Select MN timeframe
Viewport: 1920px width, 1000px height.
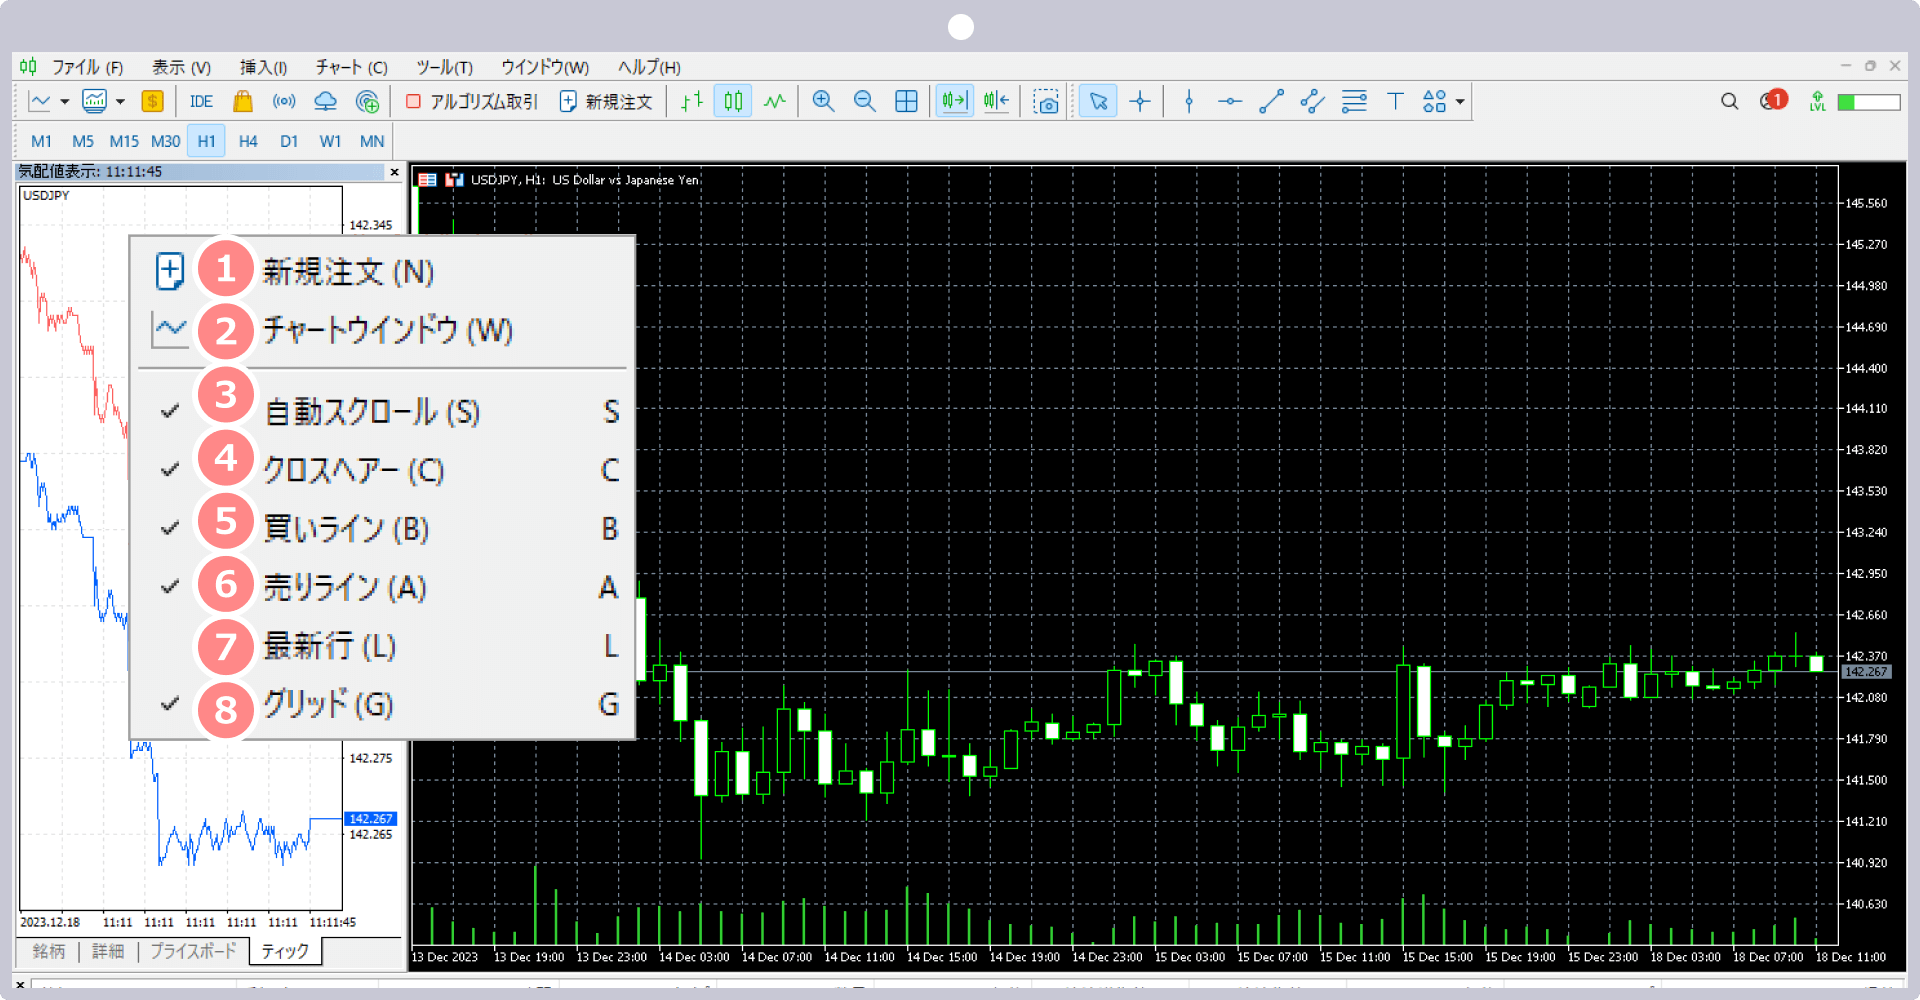[372, 141]
